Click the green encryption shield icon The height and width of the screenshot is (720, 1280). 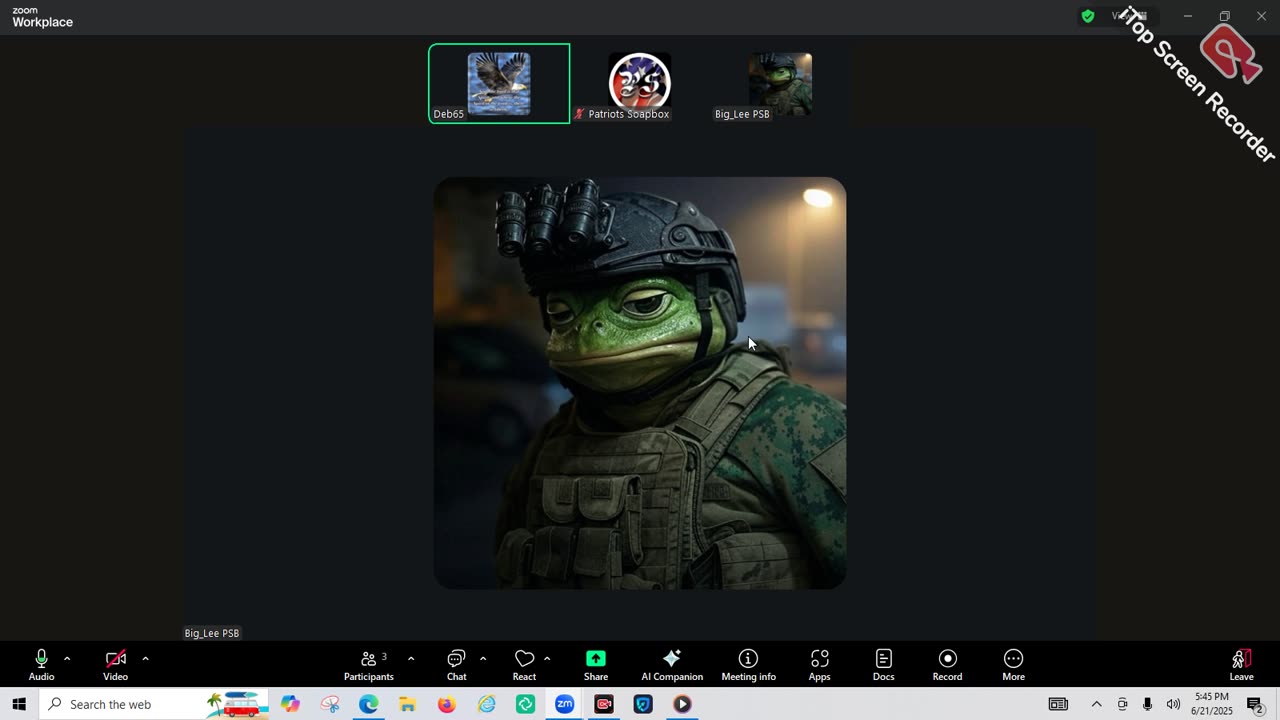click(x=1087, y=16)
